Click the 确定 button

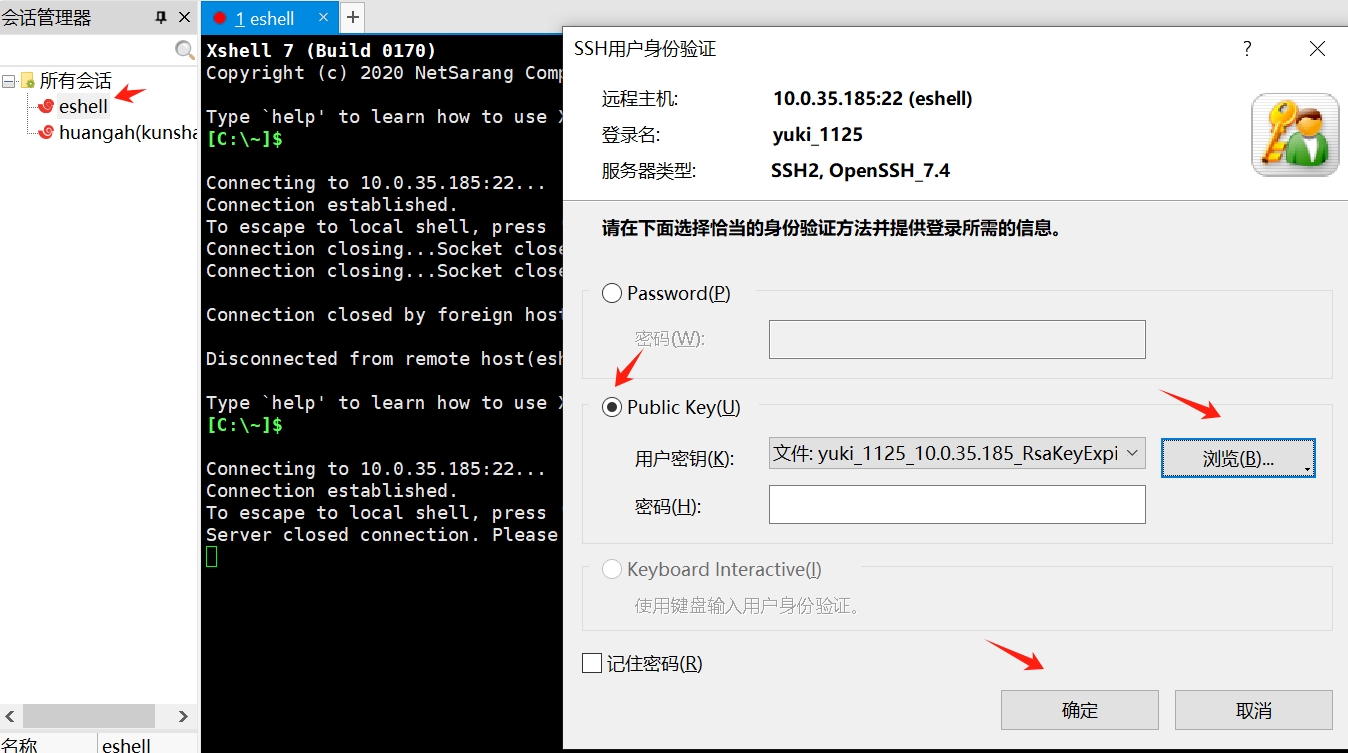(x=1079, y=710)
